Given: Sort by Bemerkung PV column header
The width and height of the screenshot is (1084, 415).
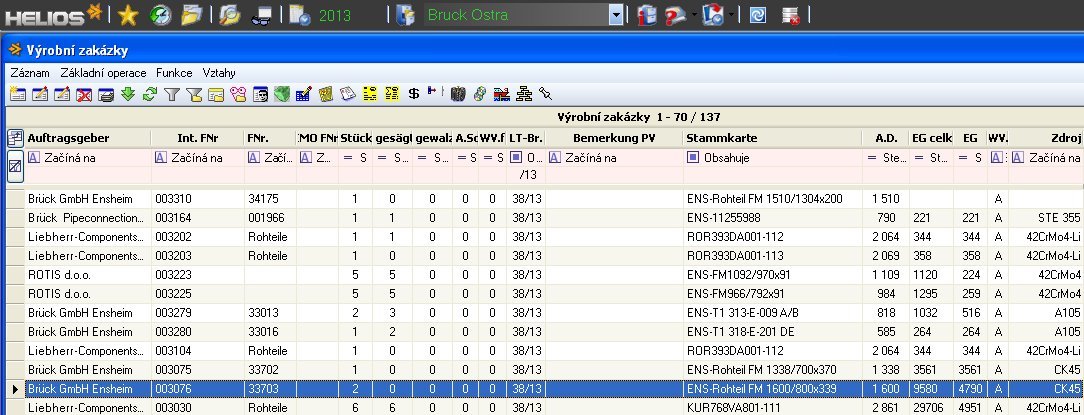Looking at the screenshot, I should click(615, 138).
